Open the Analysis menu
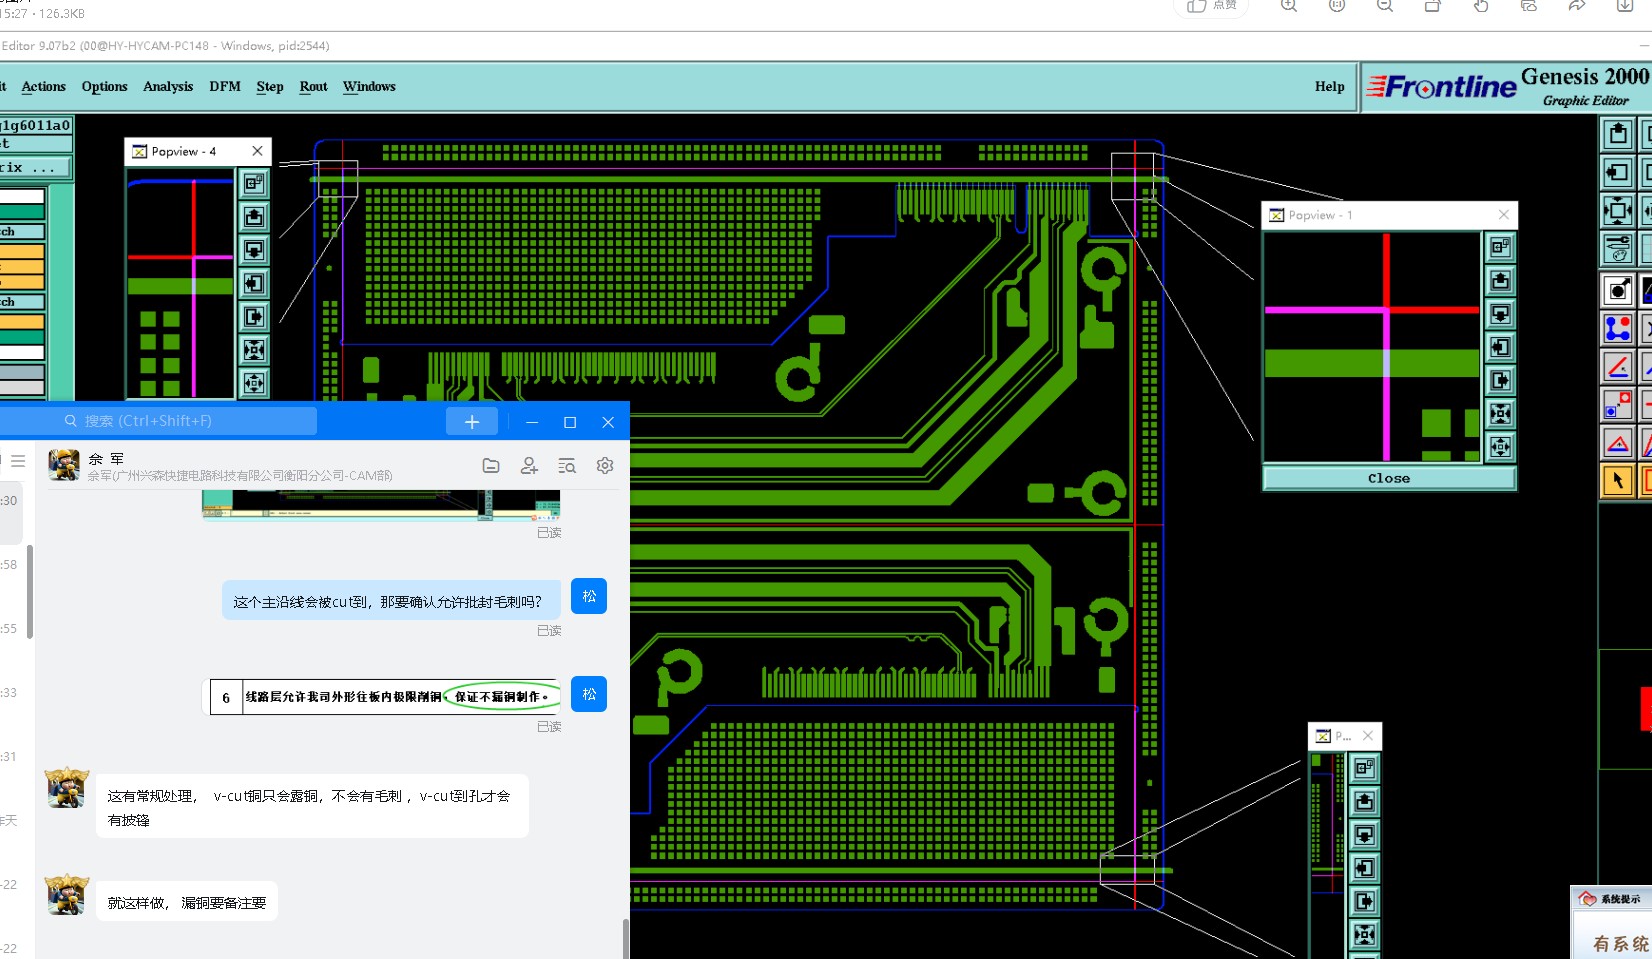The height and width of the screenshot is (959, 1652). [x=168, y=87]
